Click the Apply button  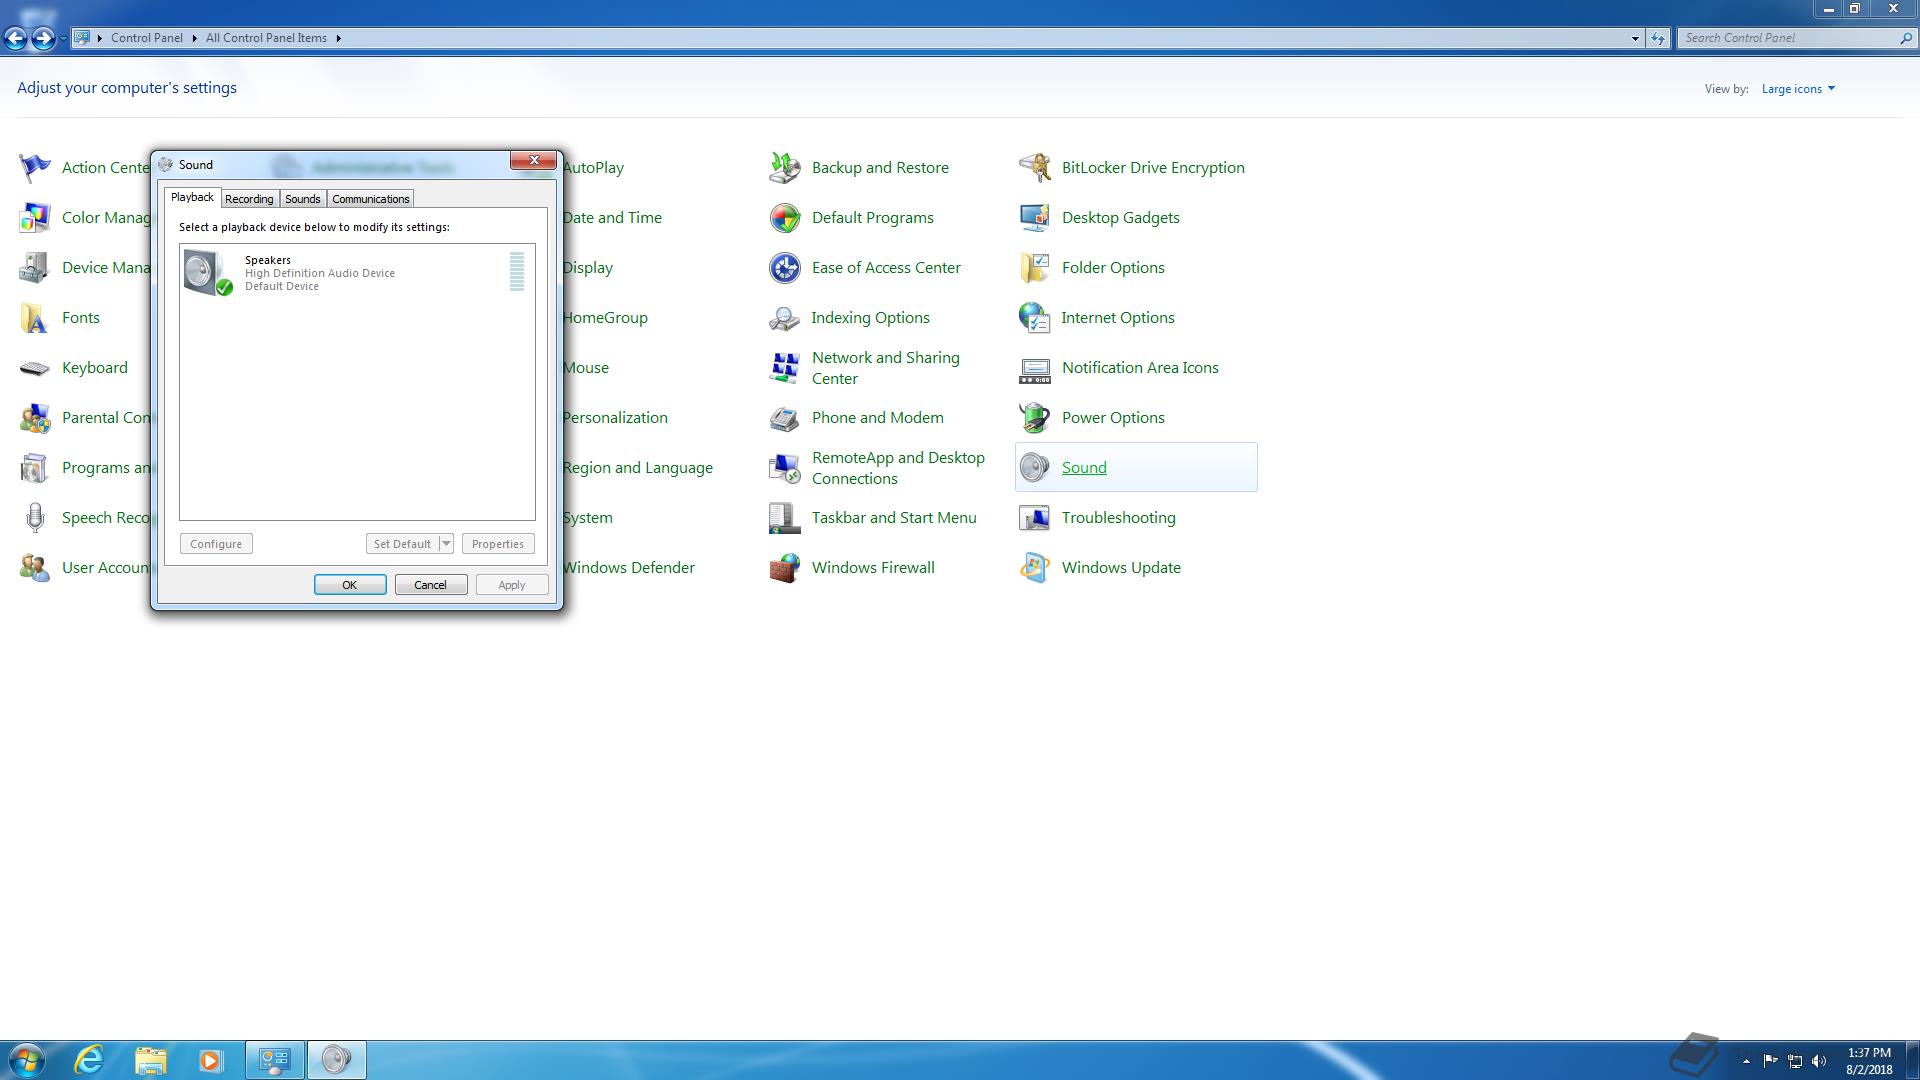tap(512, 585)
